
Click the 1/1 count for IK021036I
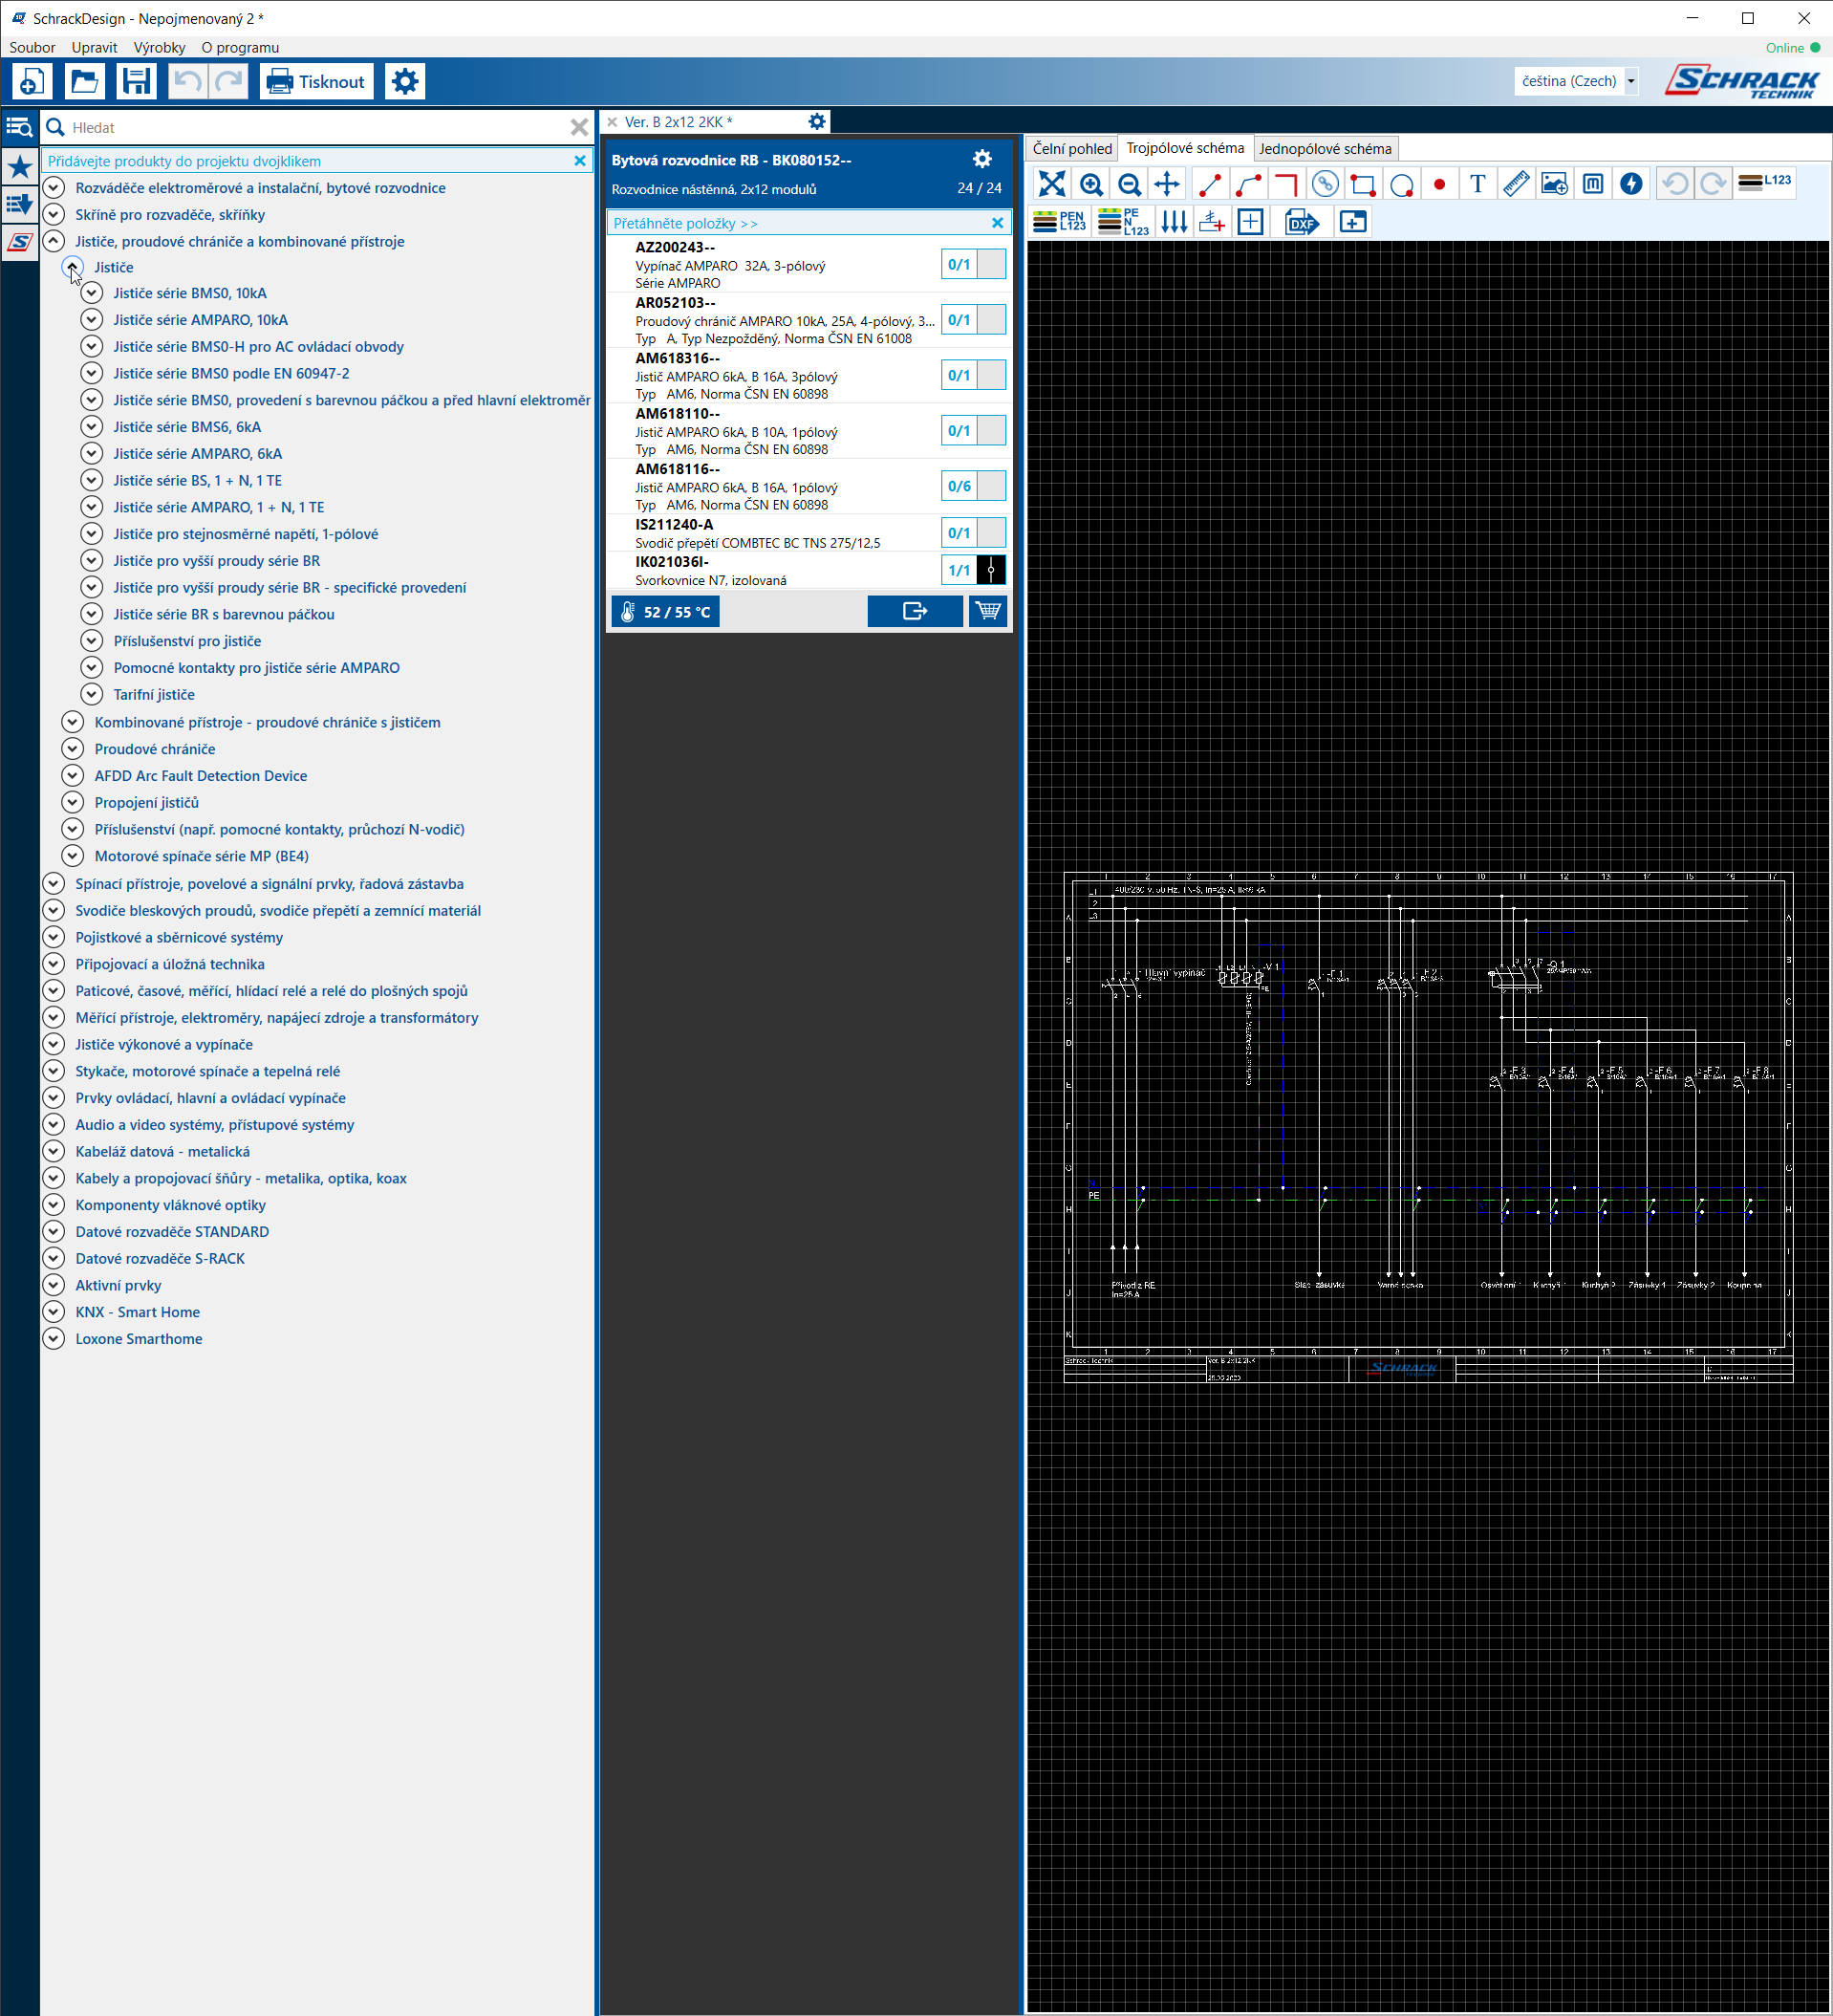959,570
